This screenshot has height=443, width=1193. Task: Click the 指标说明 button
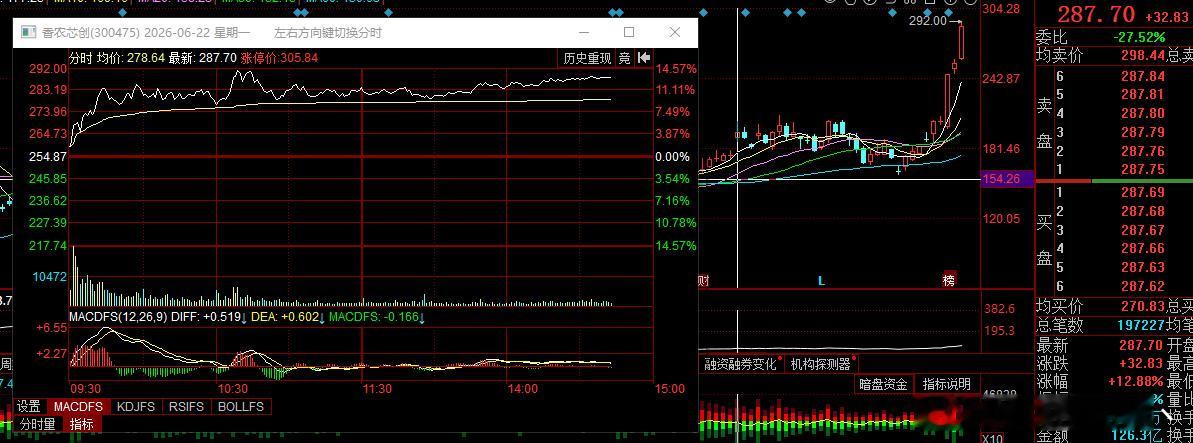pos(946,384)
